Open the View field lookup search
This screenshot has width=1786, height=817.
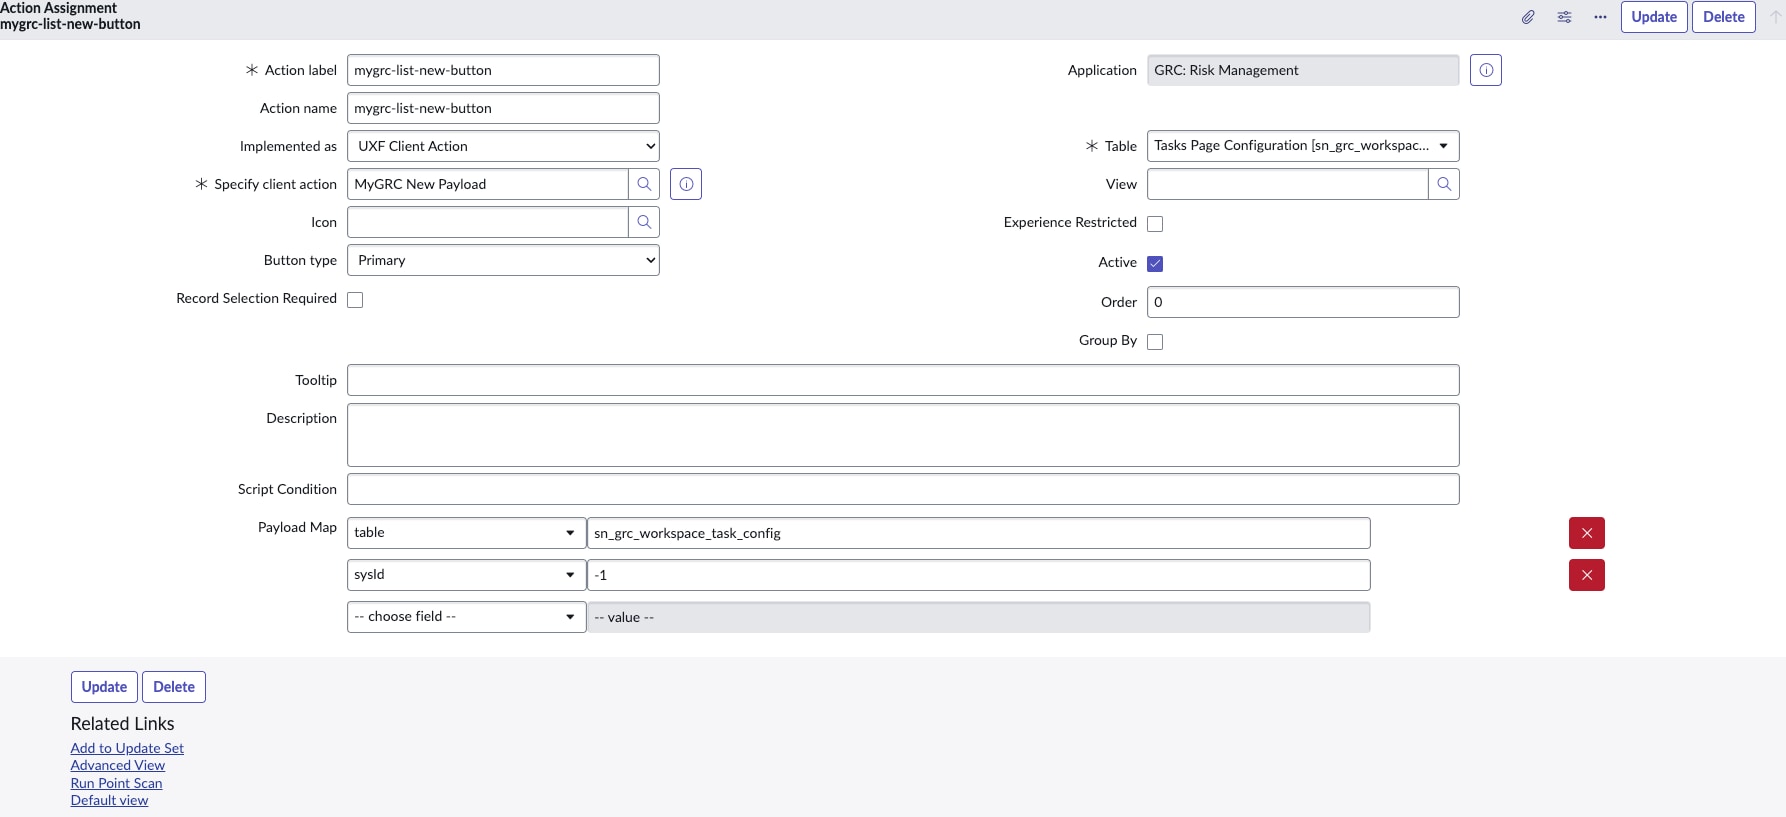coord(1443,184)
